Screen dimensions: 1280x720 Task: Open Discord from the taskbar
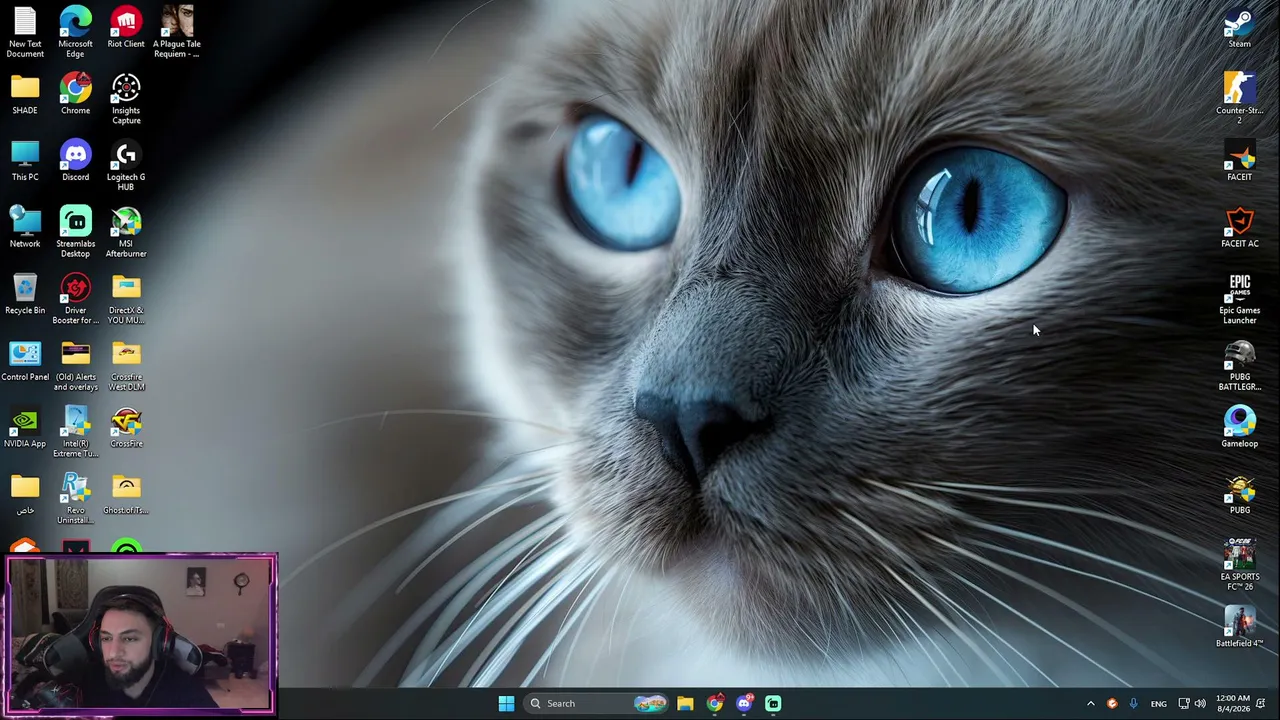744,703
